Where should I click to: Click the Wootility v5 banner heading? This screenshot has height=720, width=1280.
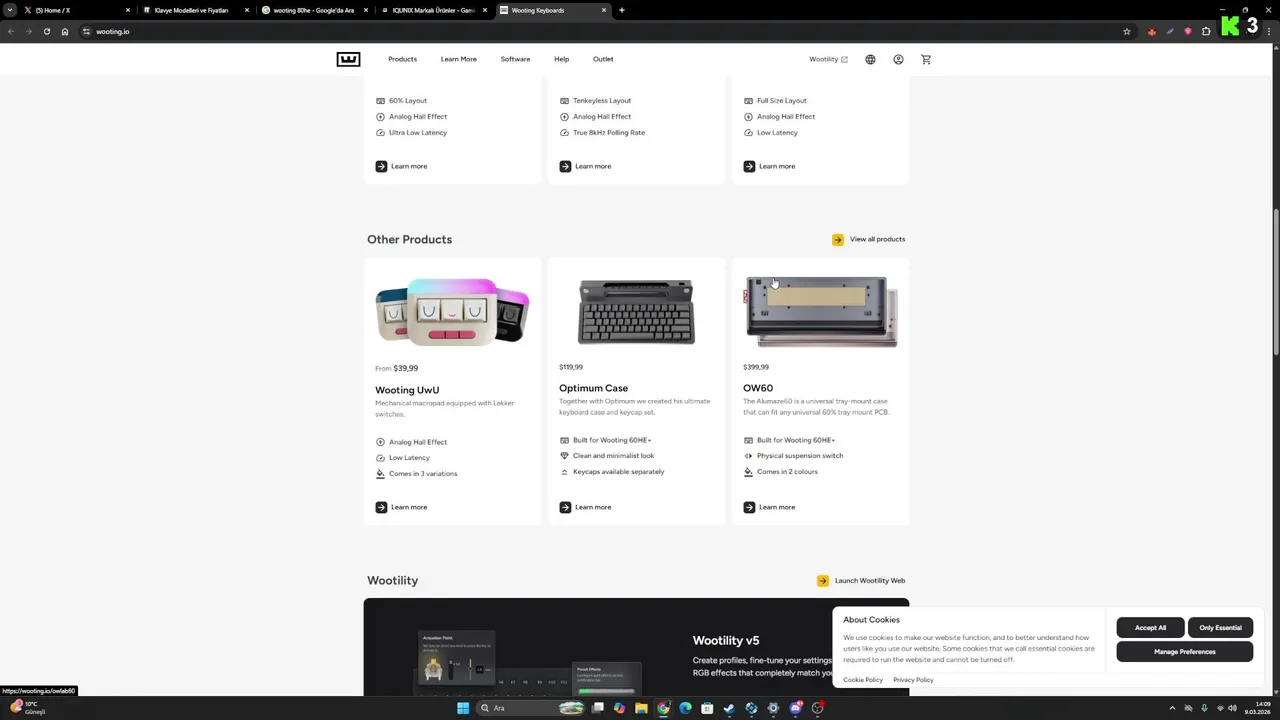point(726,640)
